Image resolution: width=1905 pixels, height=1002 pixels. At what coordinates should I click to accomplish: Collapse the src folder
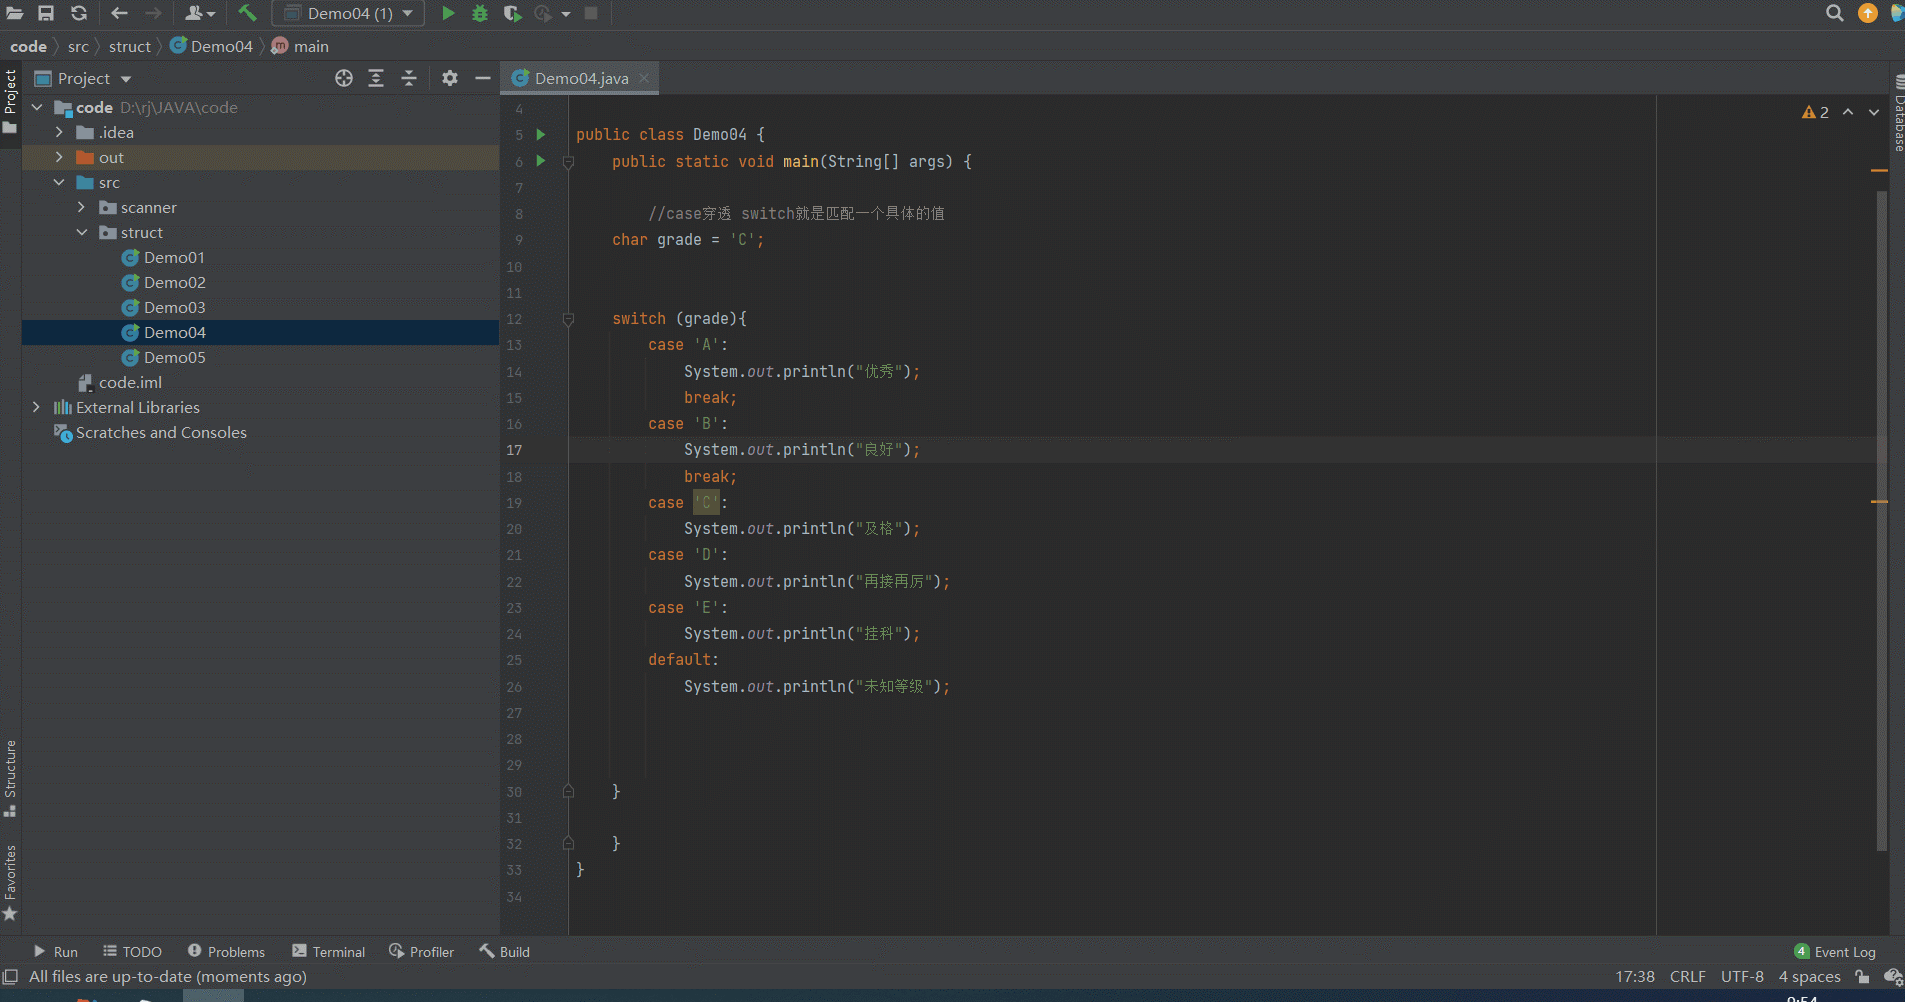pyautogui.click(x=59, y=182)
